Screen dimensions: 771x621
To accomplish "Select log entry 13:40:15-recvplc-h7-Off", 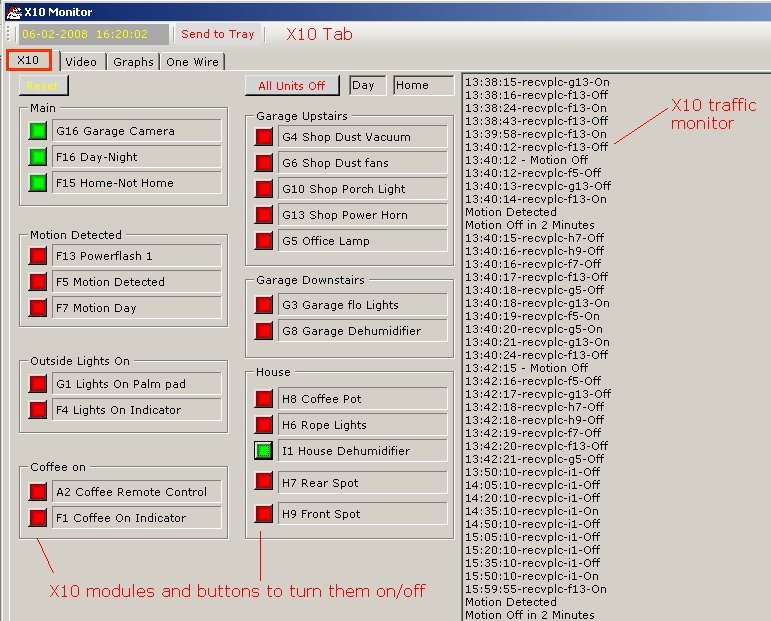I will coord(534,238).
